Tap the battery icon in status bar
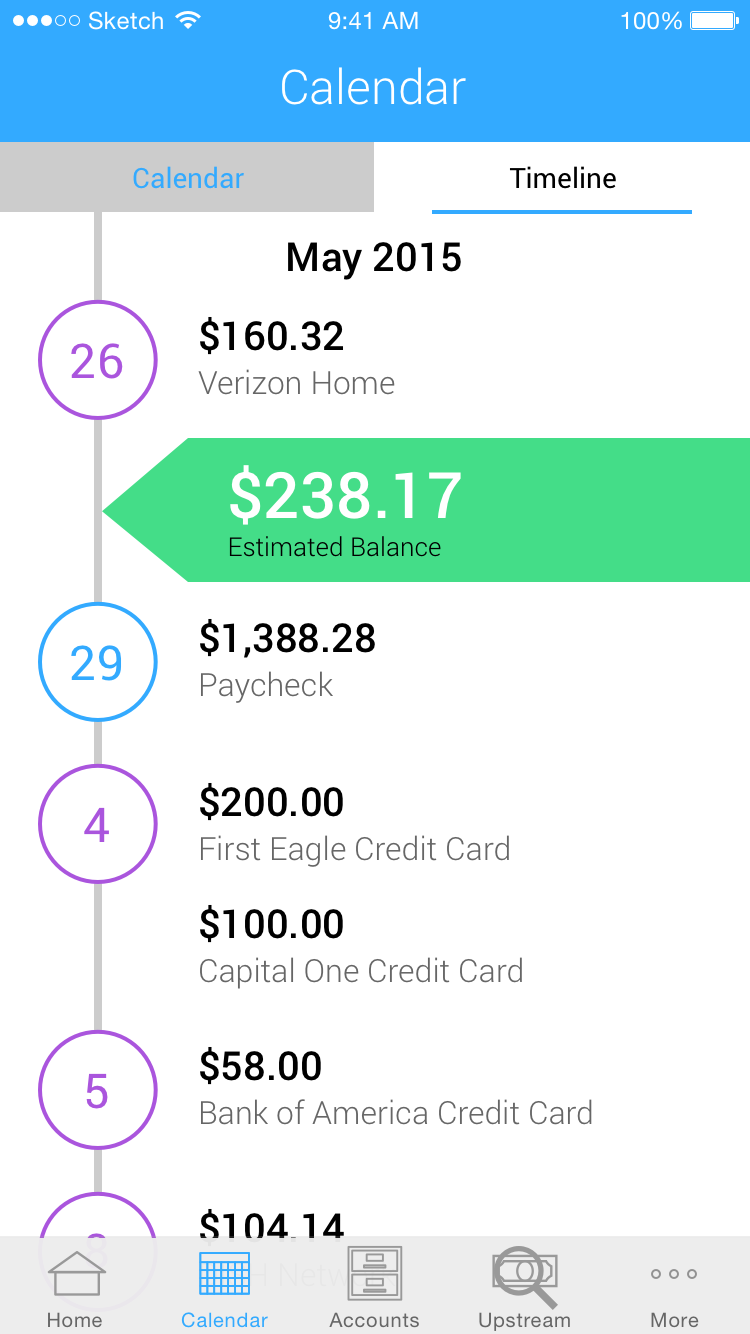Viewport: 750px width, 1334px height. click(x=714, y=21)
